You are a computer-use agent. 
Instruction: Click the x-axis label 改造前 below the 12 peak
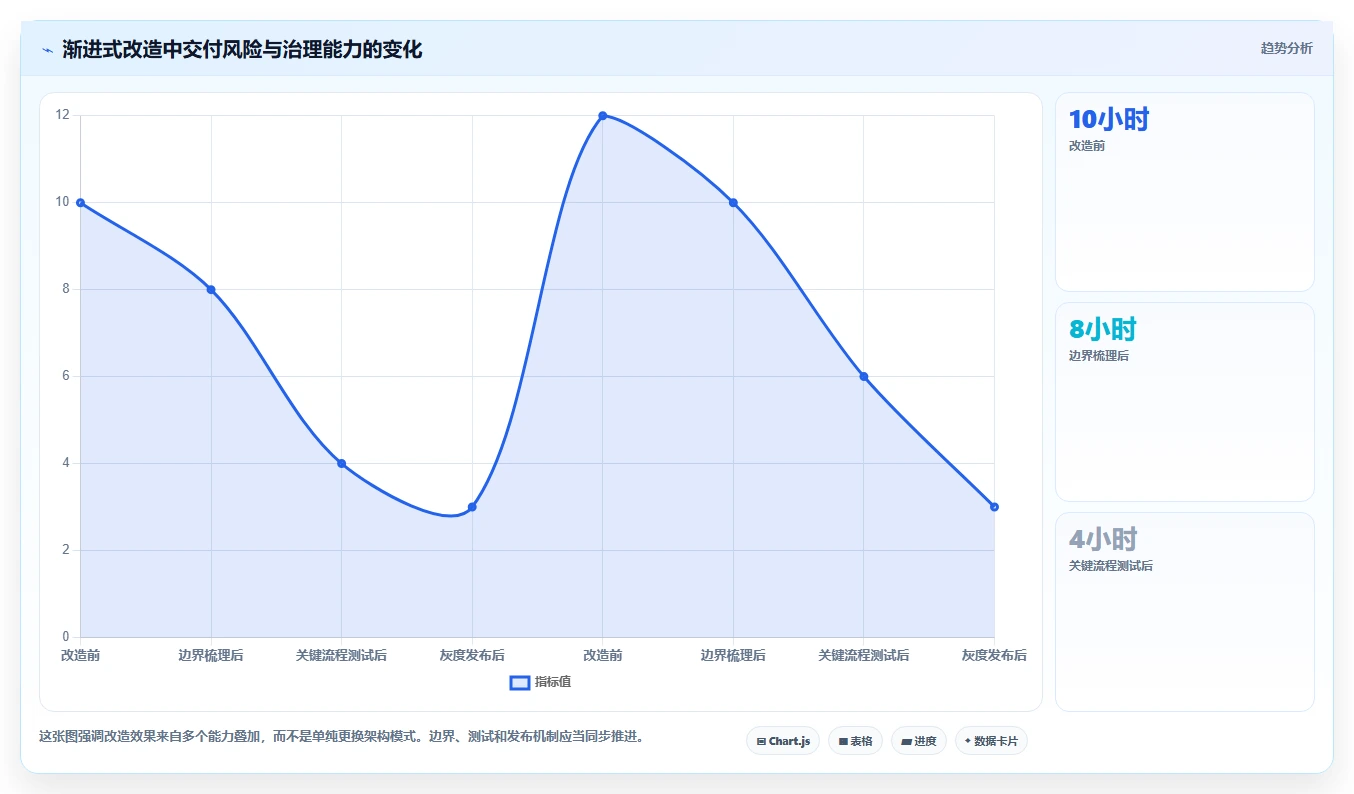(603, 656)
